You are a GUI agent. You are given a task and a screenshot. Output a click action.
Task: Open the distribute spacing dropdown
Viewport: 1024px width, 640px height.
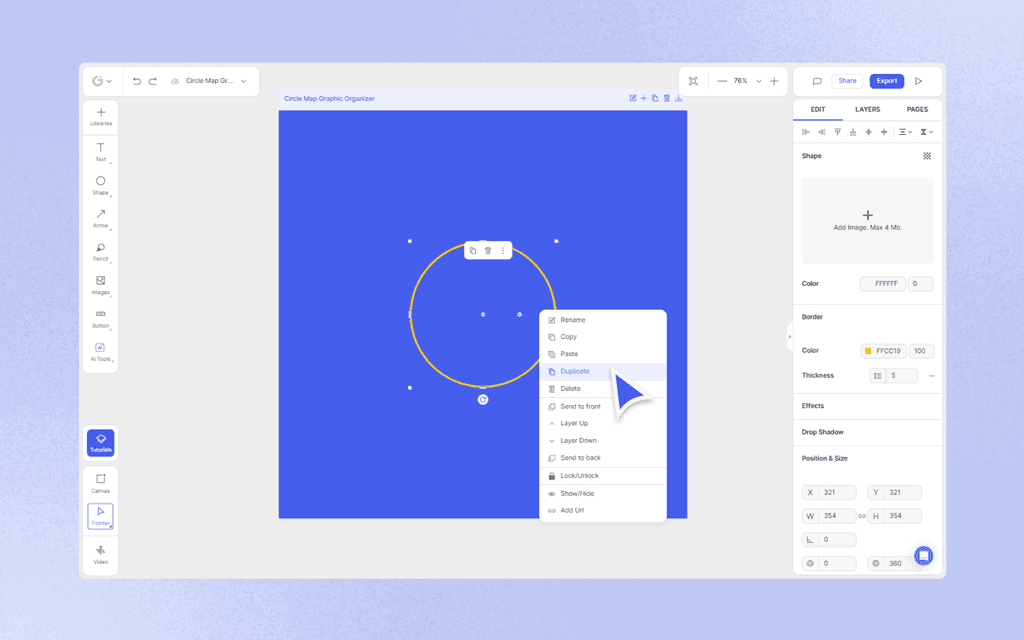coord(906,131)
